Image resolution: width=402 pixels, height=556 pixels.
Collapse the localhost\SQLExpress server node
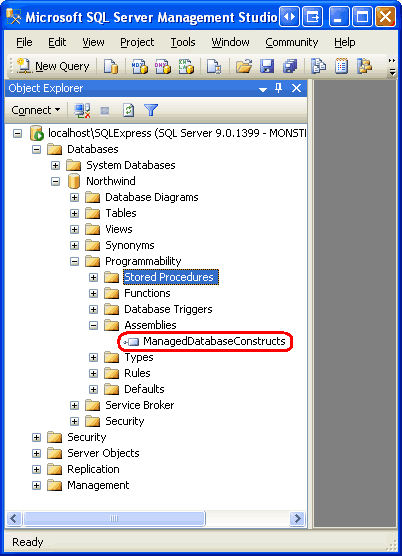17,133
